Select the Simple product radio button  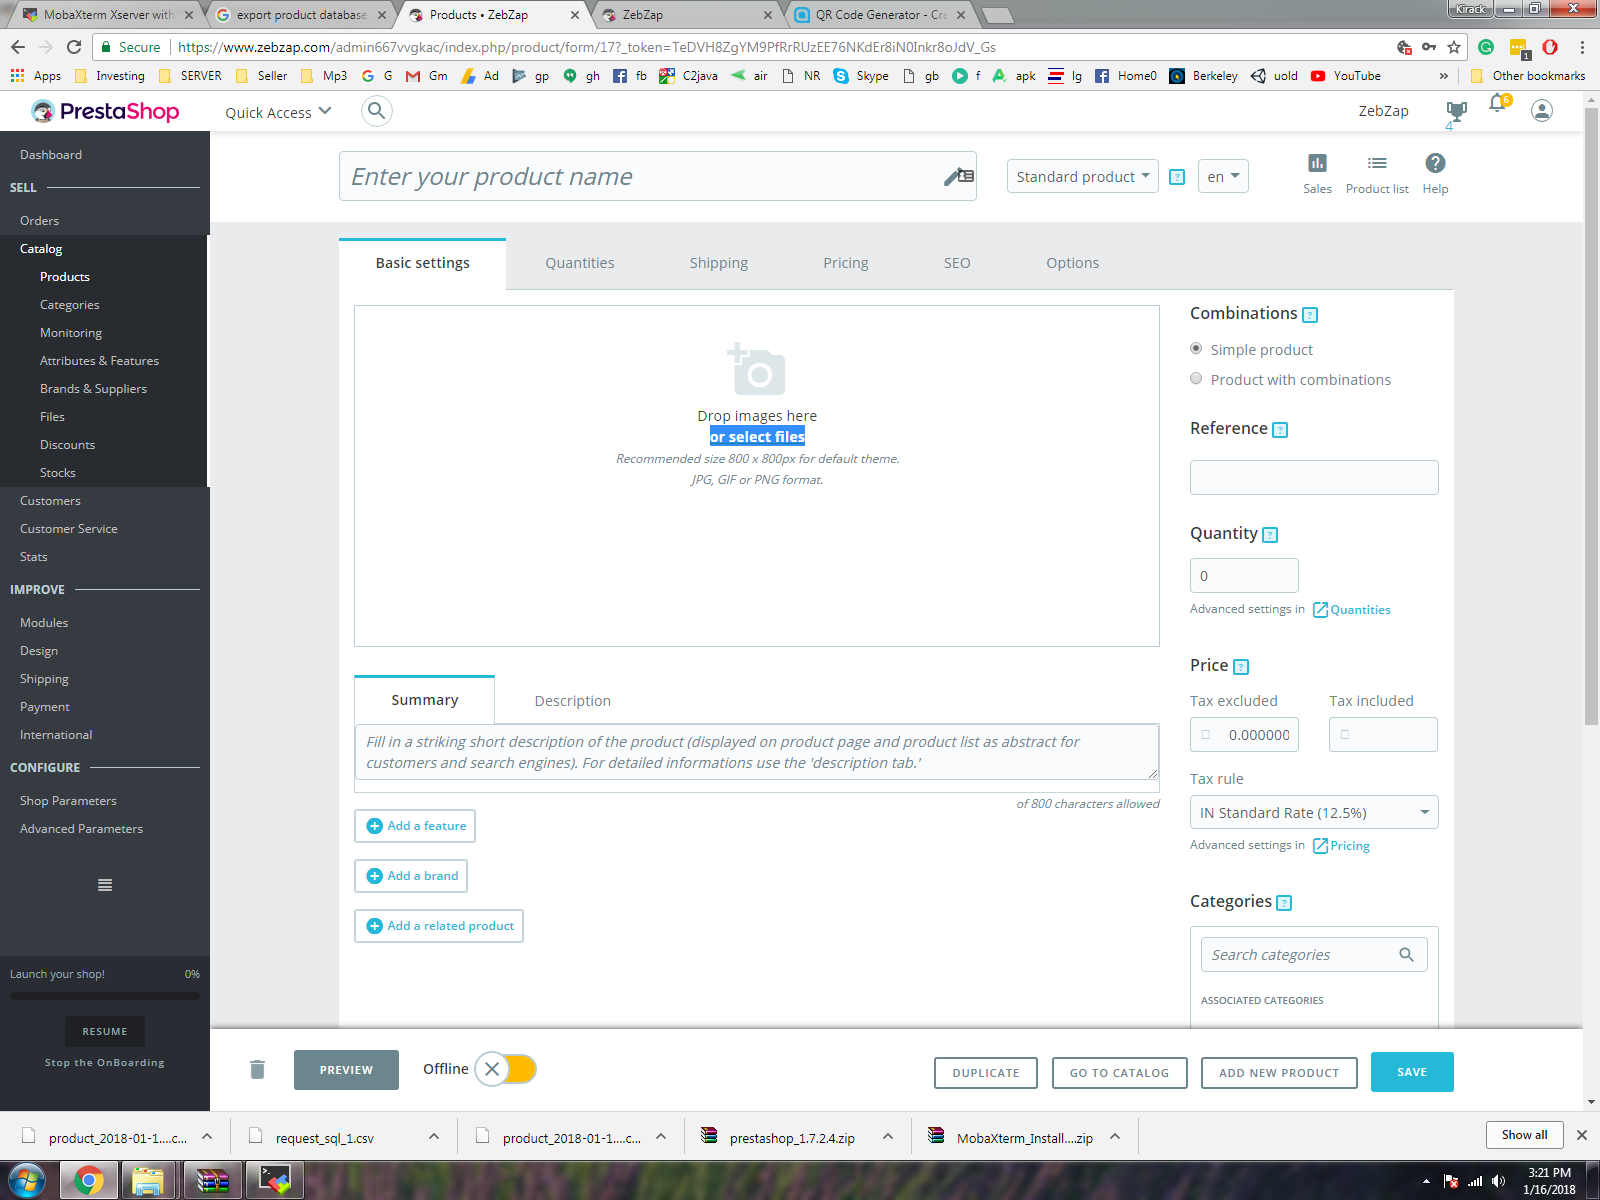1196,349
